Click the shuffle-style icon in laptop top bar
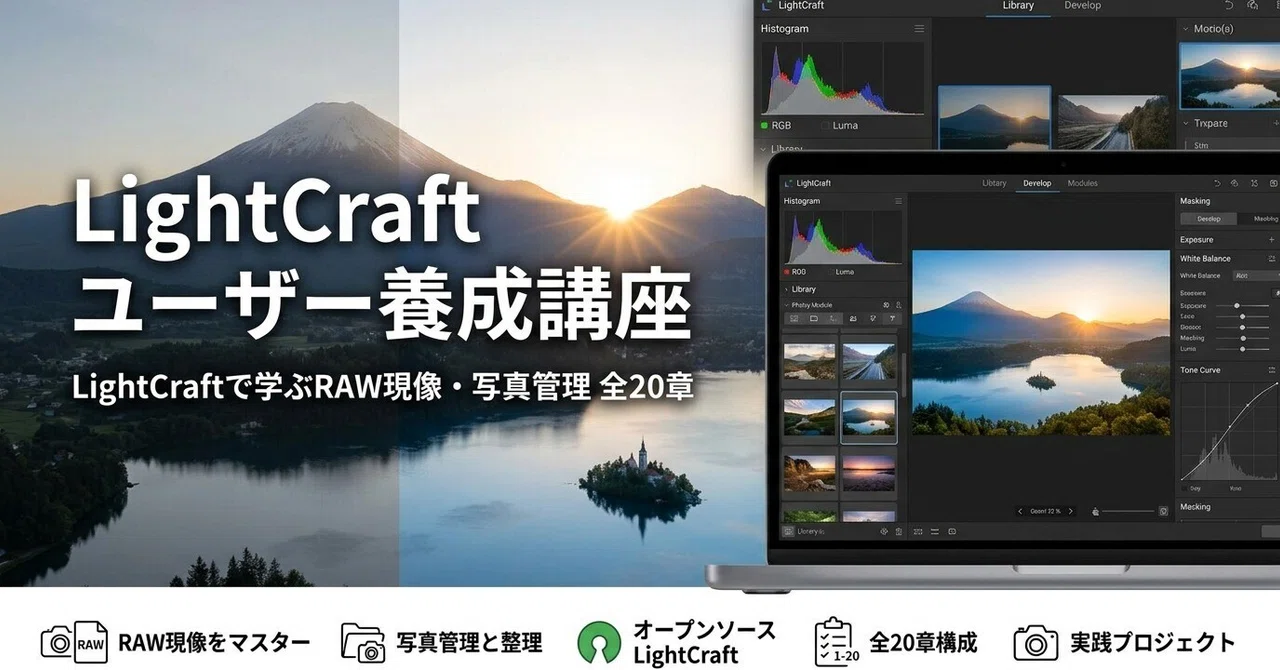 pos(1254,183)
